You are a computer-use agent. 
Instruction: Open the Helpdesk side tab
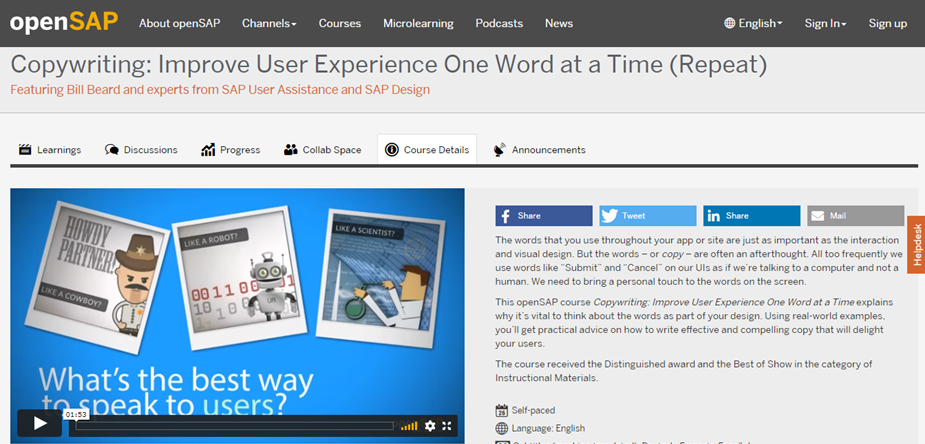click(916, 244)
